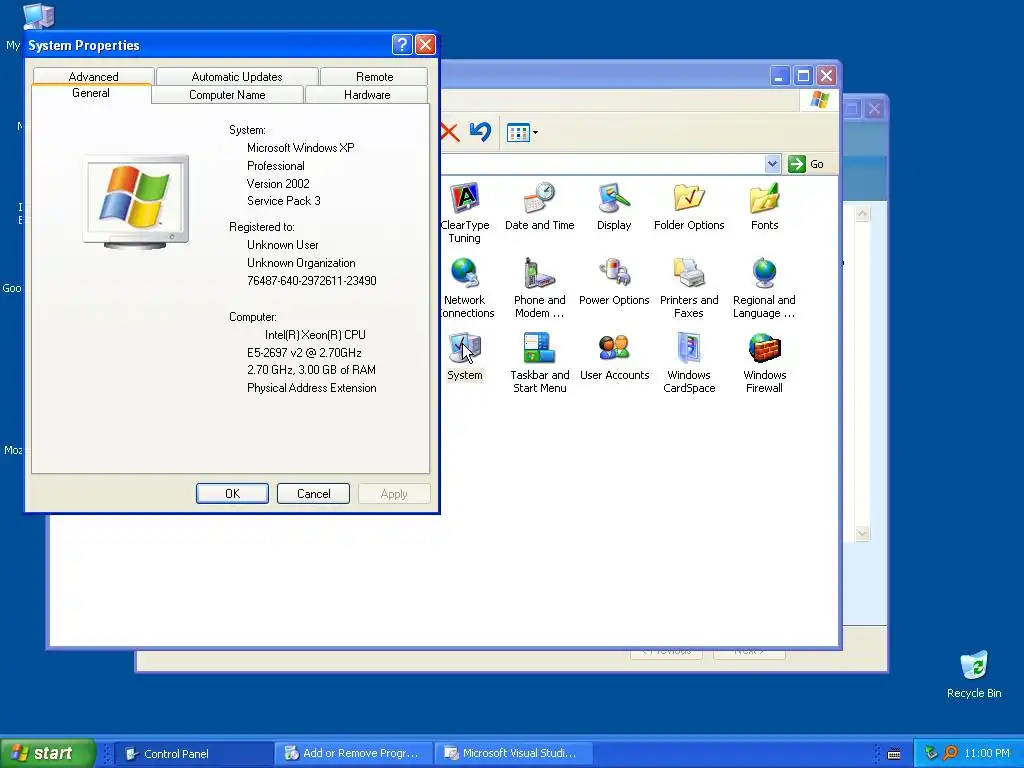Switch to Control Panel taskbar button
This screenshot has width=1024, height=768.
click(x=194, y=754)
